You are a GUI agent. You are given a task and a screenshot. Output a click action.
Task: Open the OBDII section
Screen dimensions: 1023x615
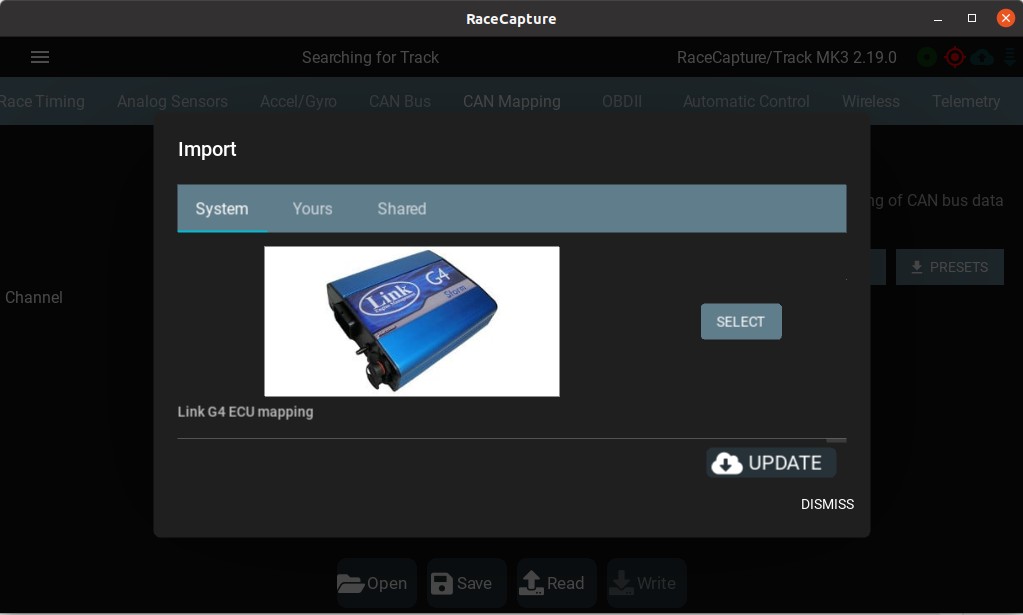(622, 102)
